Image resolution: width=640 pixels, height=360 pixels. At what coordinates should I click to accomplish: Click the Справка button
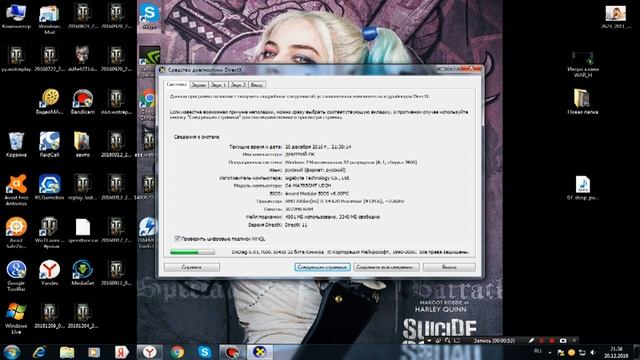coord(192,267)
